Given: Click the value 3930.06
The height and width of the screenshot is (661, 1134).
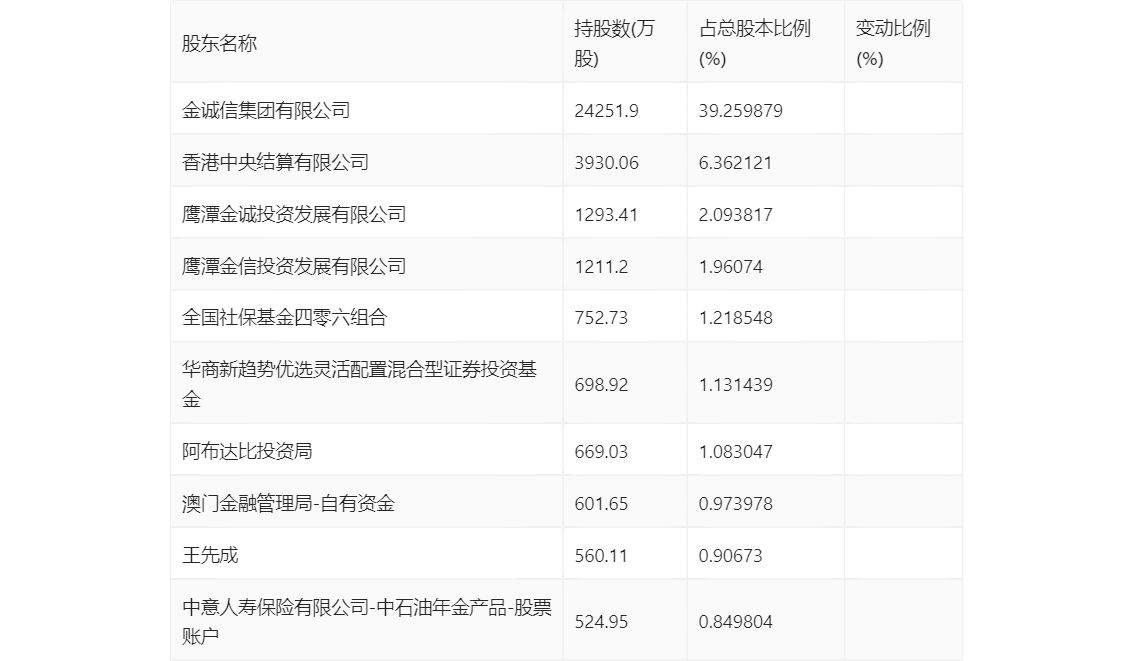Looking at the screenshot, I should 606,163.
